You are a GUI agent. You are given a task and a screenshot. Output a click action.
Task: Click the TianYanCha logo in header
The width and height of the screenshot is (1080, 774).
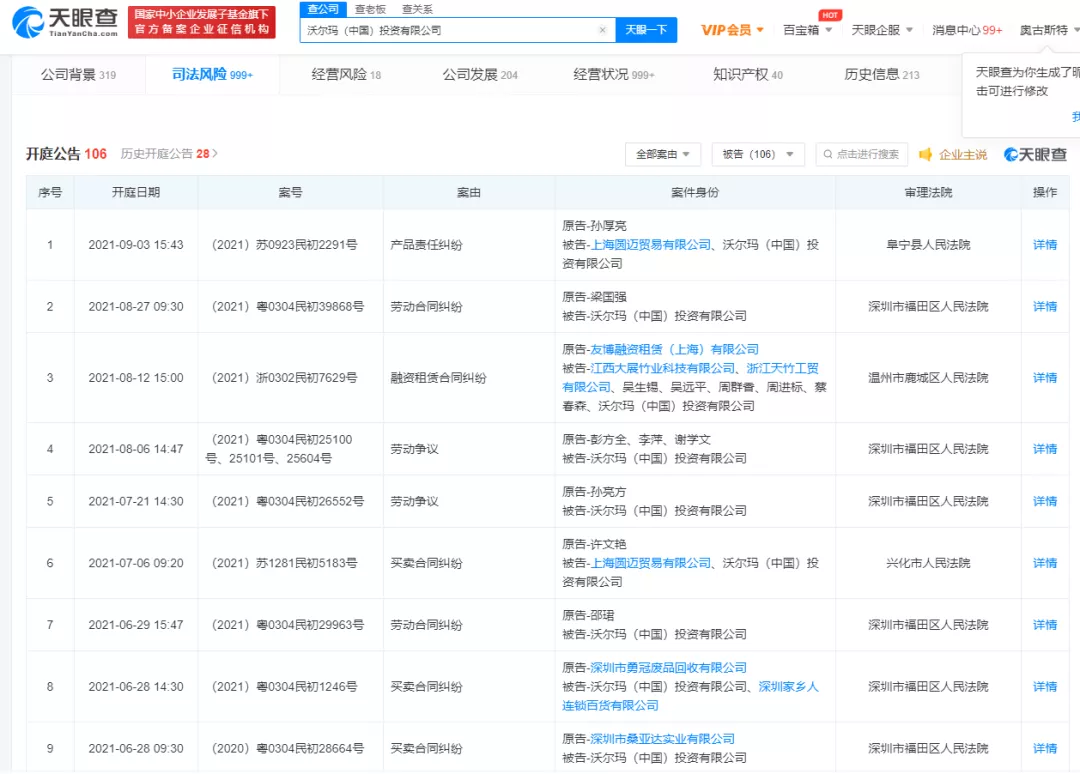click(66, 21)
